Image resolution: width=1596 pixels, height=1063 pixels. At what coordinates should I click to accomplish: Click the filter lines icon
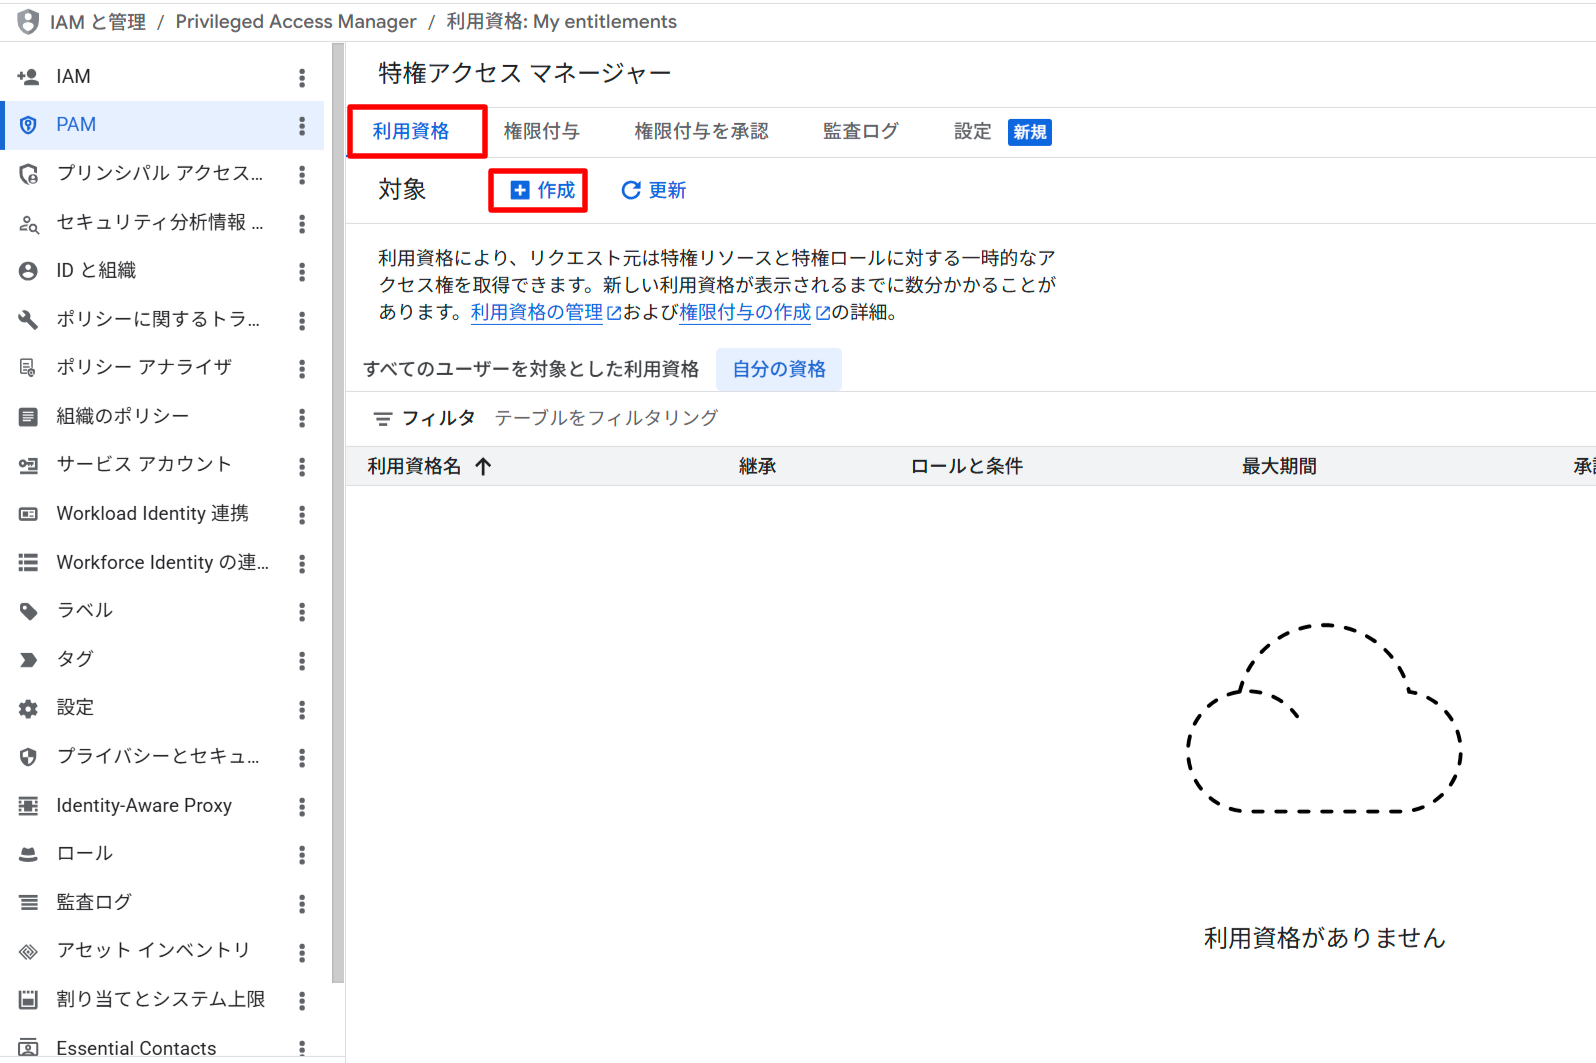click(382, 419)
